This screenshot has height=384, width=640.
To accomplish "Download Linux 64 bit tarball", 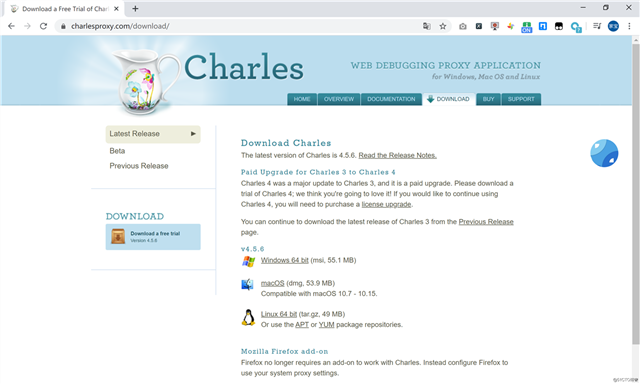I will [279, 314].
